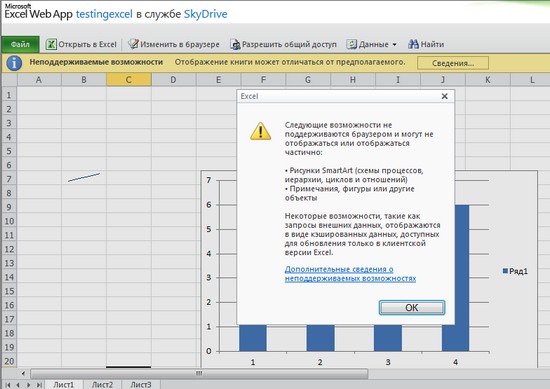Open Дополнительные сведения о неподдерживаемых возможностях link
This screenshot has height=389, width=550.
click(x=350, y=274)
